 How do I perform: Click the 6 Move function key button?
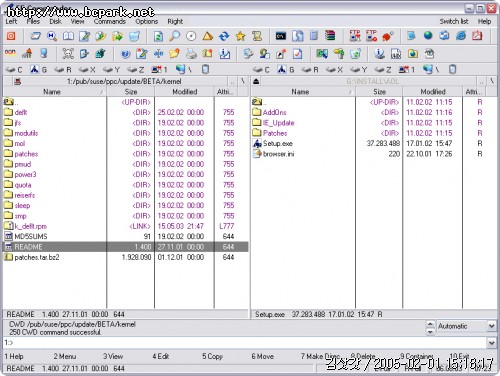[x=263, y=356]
